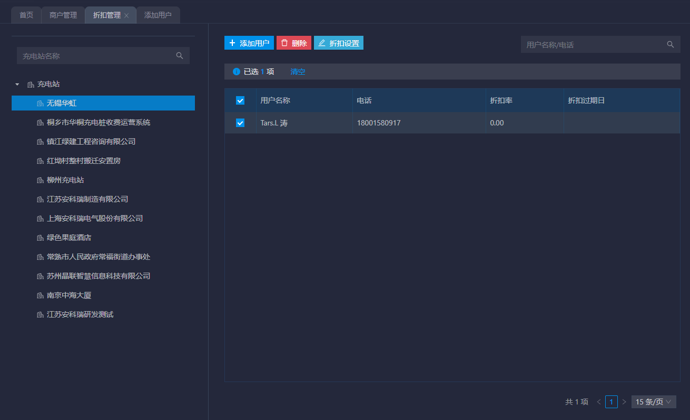
Task: Open 折扣设置 discount settings button
Action: [338, 43]
